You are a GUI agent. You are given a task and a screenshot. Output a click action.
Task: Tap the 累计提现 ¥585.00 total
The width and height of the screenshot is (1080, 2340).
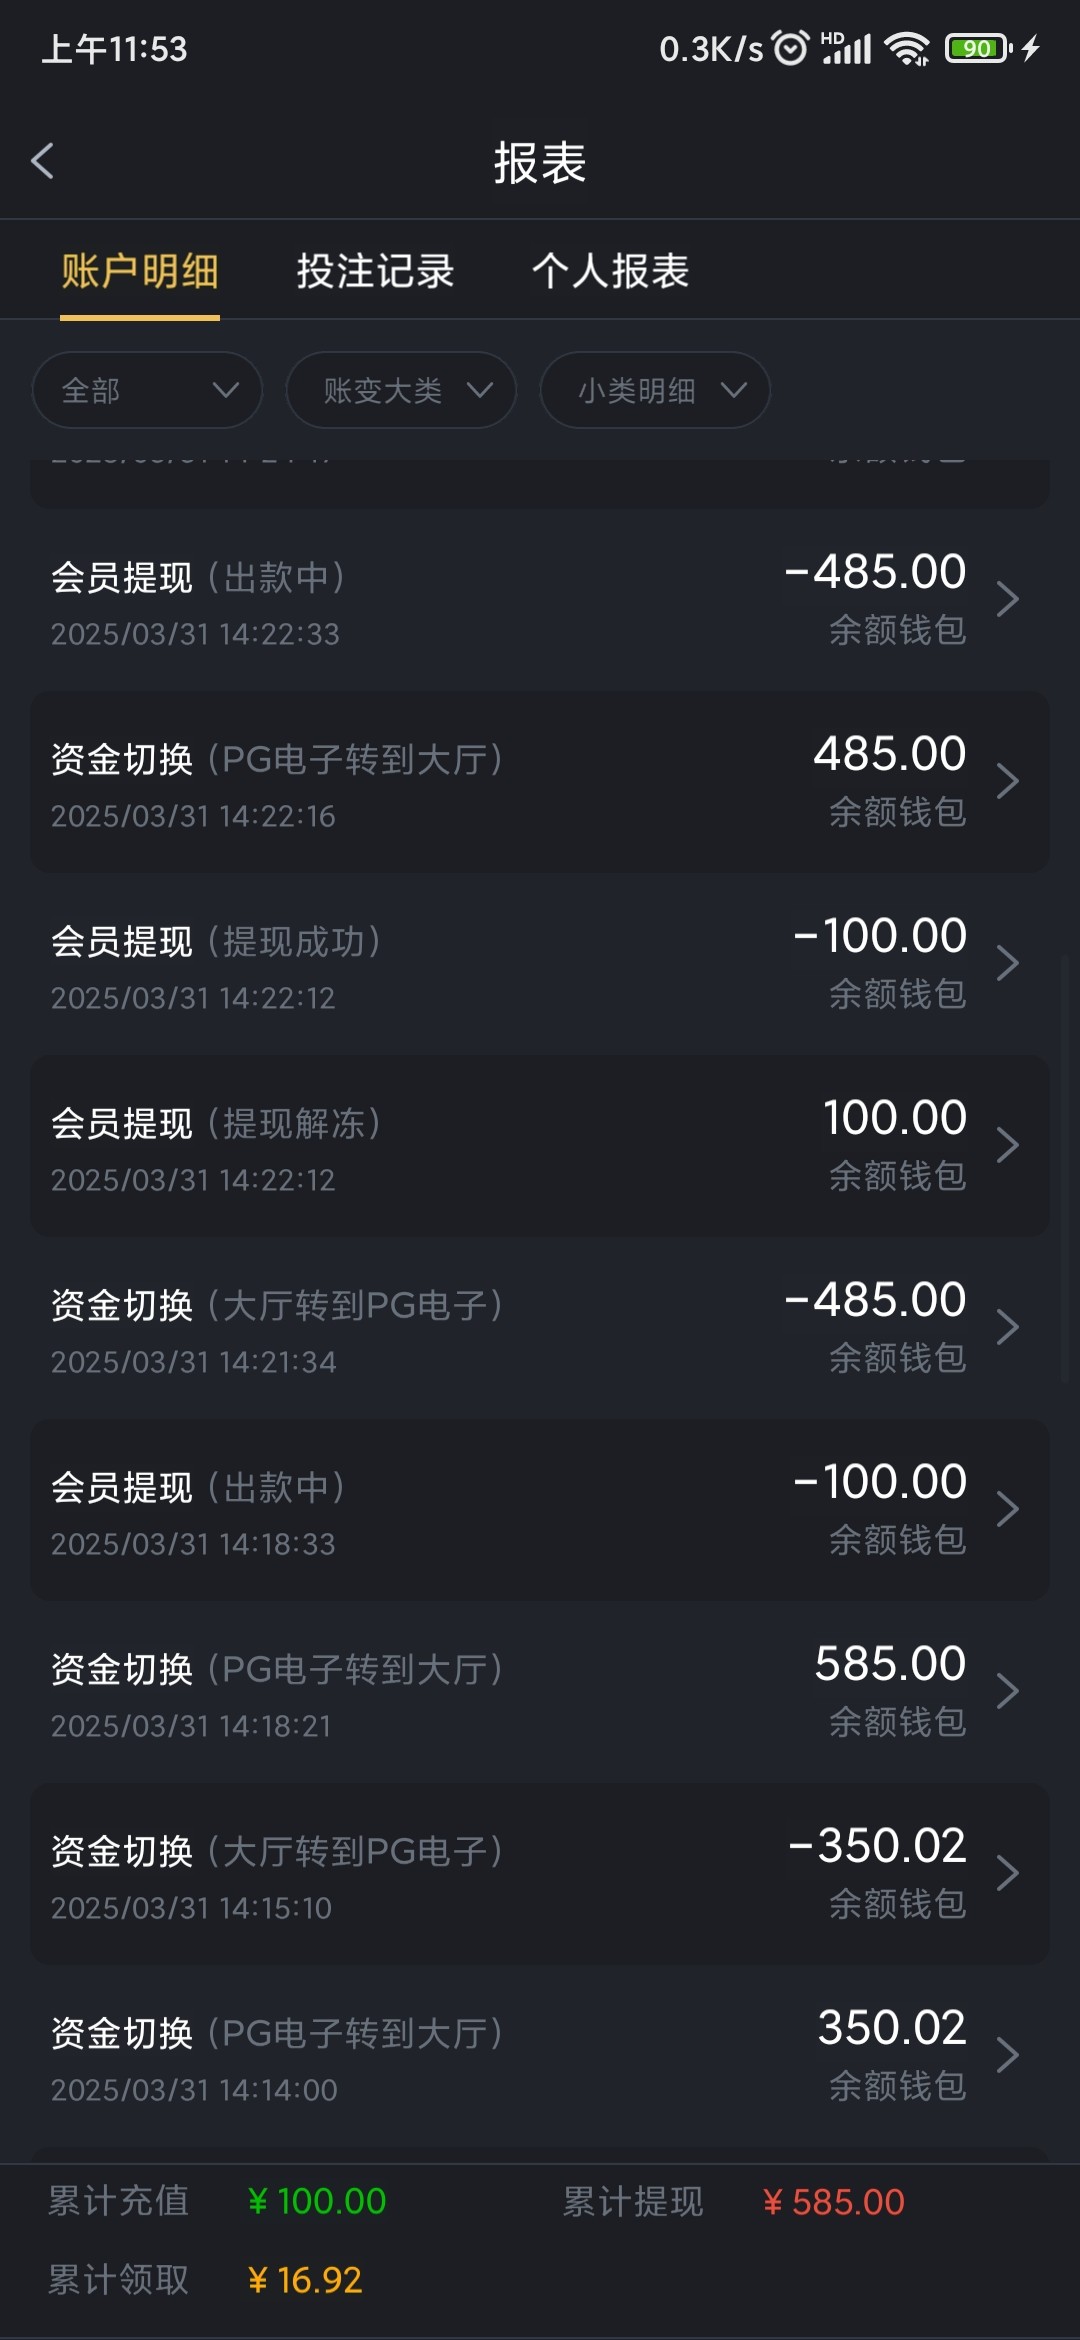point(832,2202)
